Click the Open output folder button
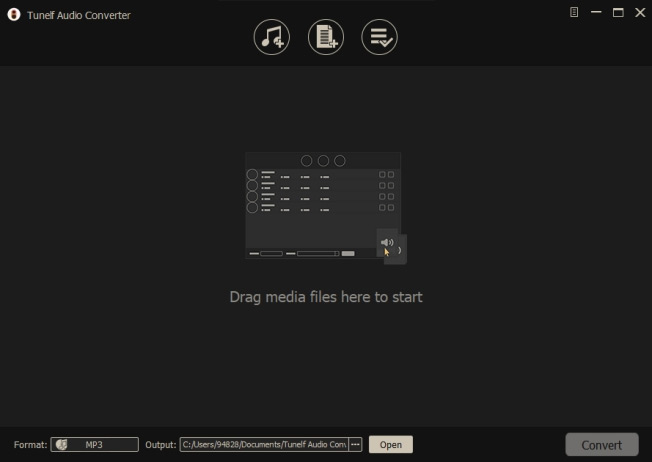This screenshot has height=462, width=652. pos(390,445)
